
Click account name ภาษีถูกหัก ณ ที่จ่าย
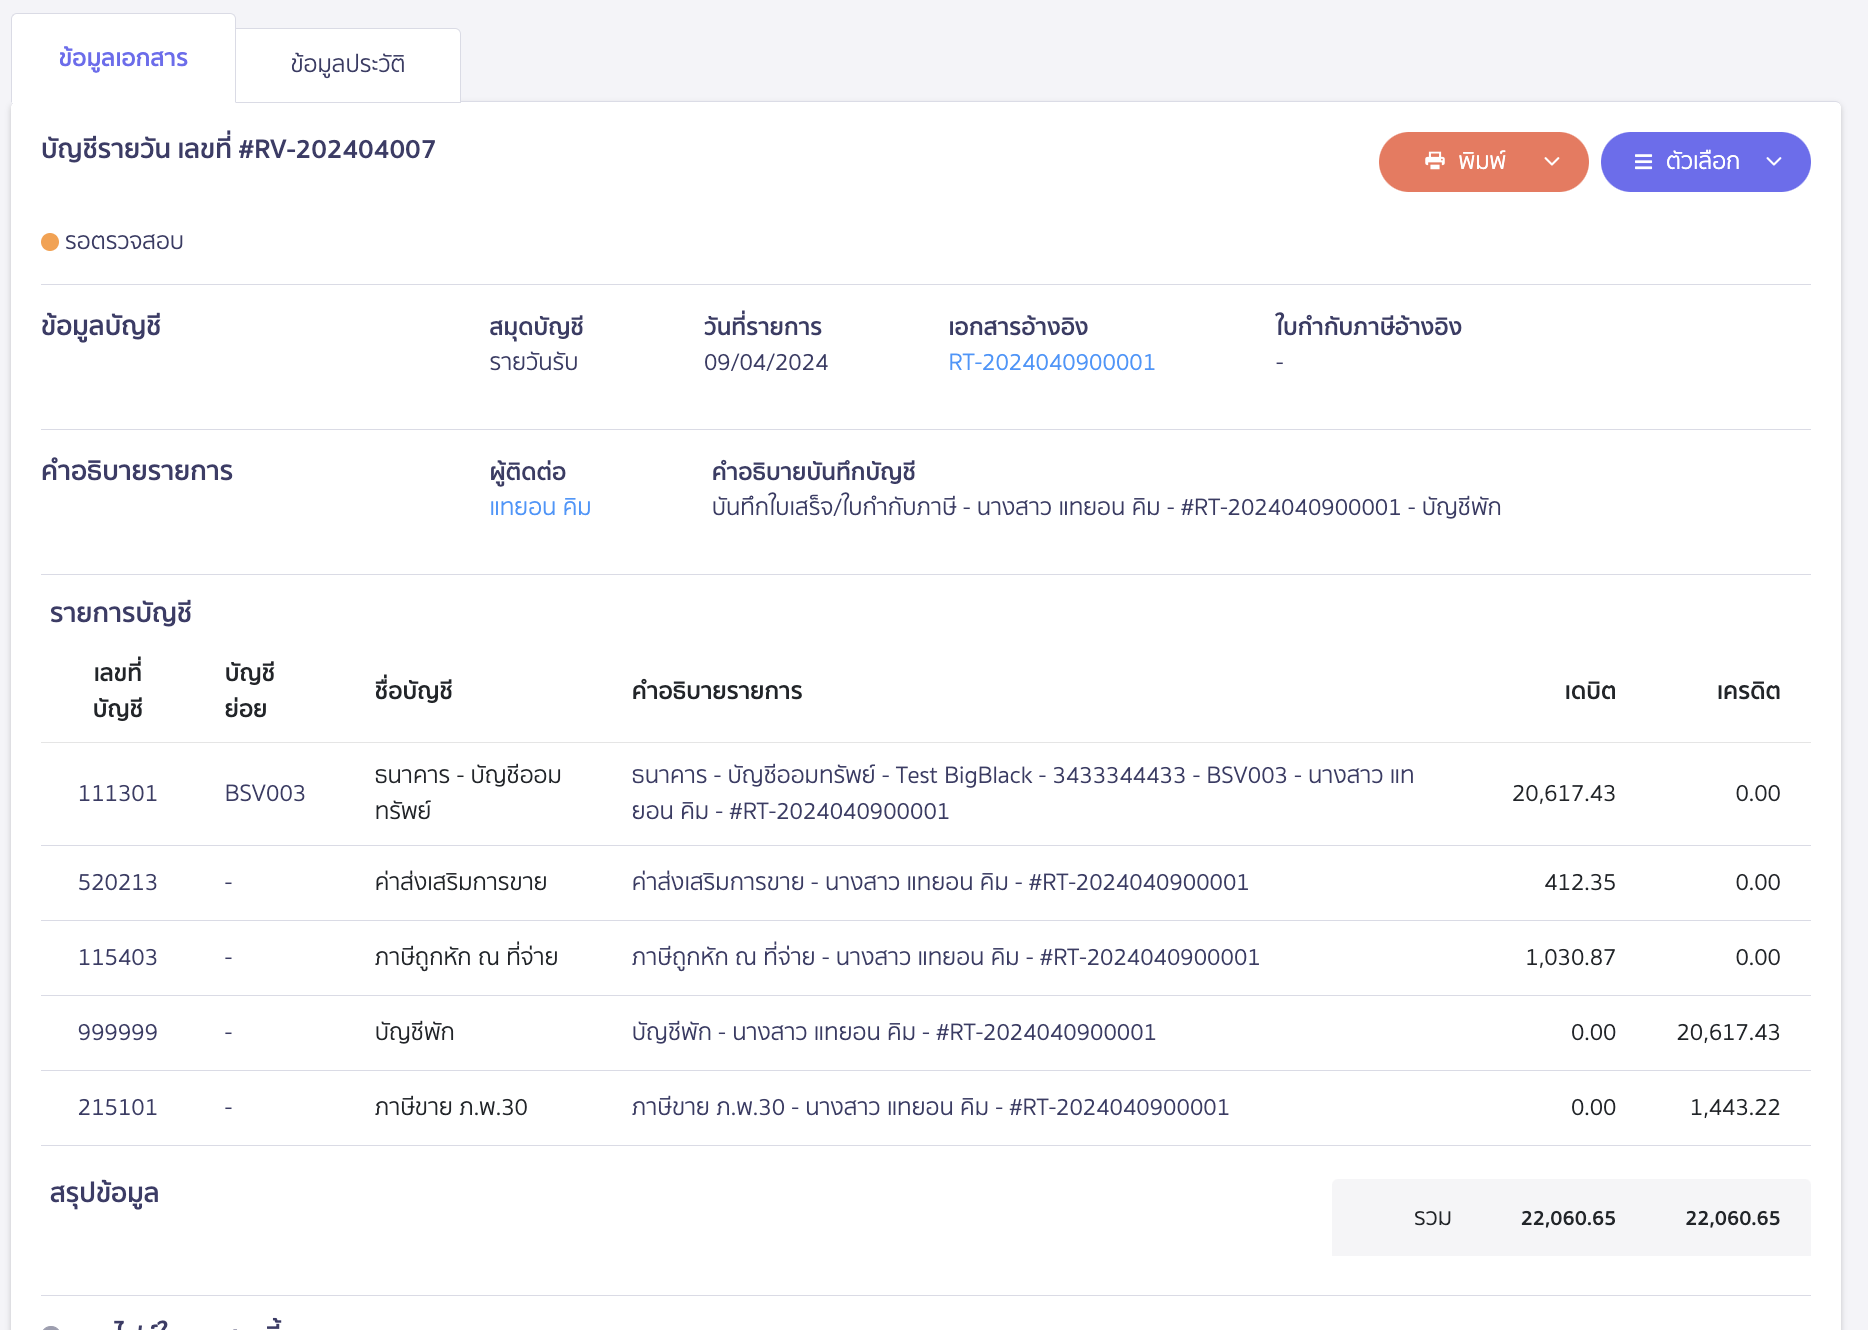[x=466, y=957]
